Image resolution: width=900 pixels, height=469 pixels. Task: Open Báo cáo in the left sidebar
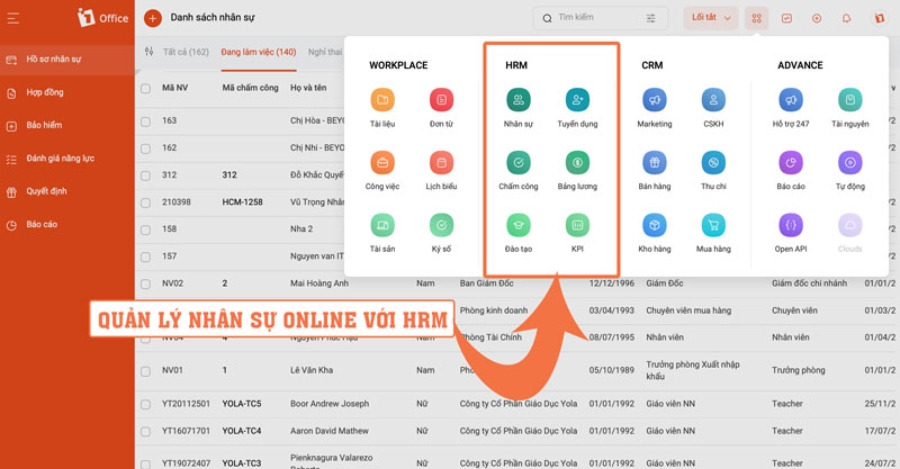tap(42, 224)
